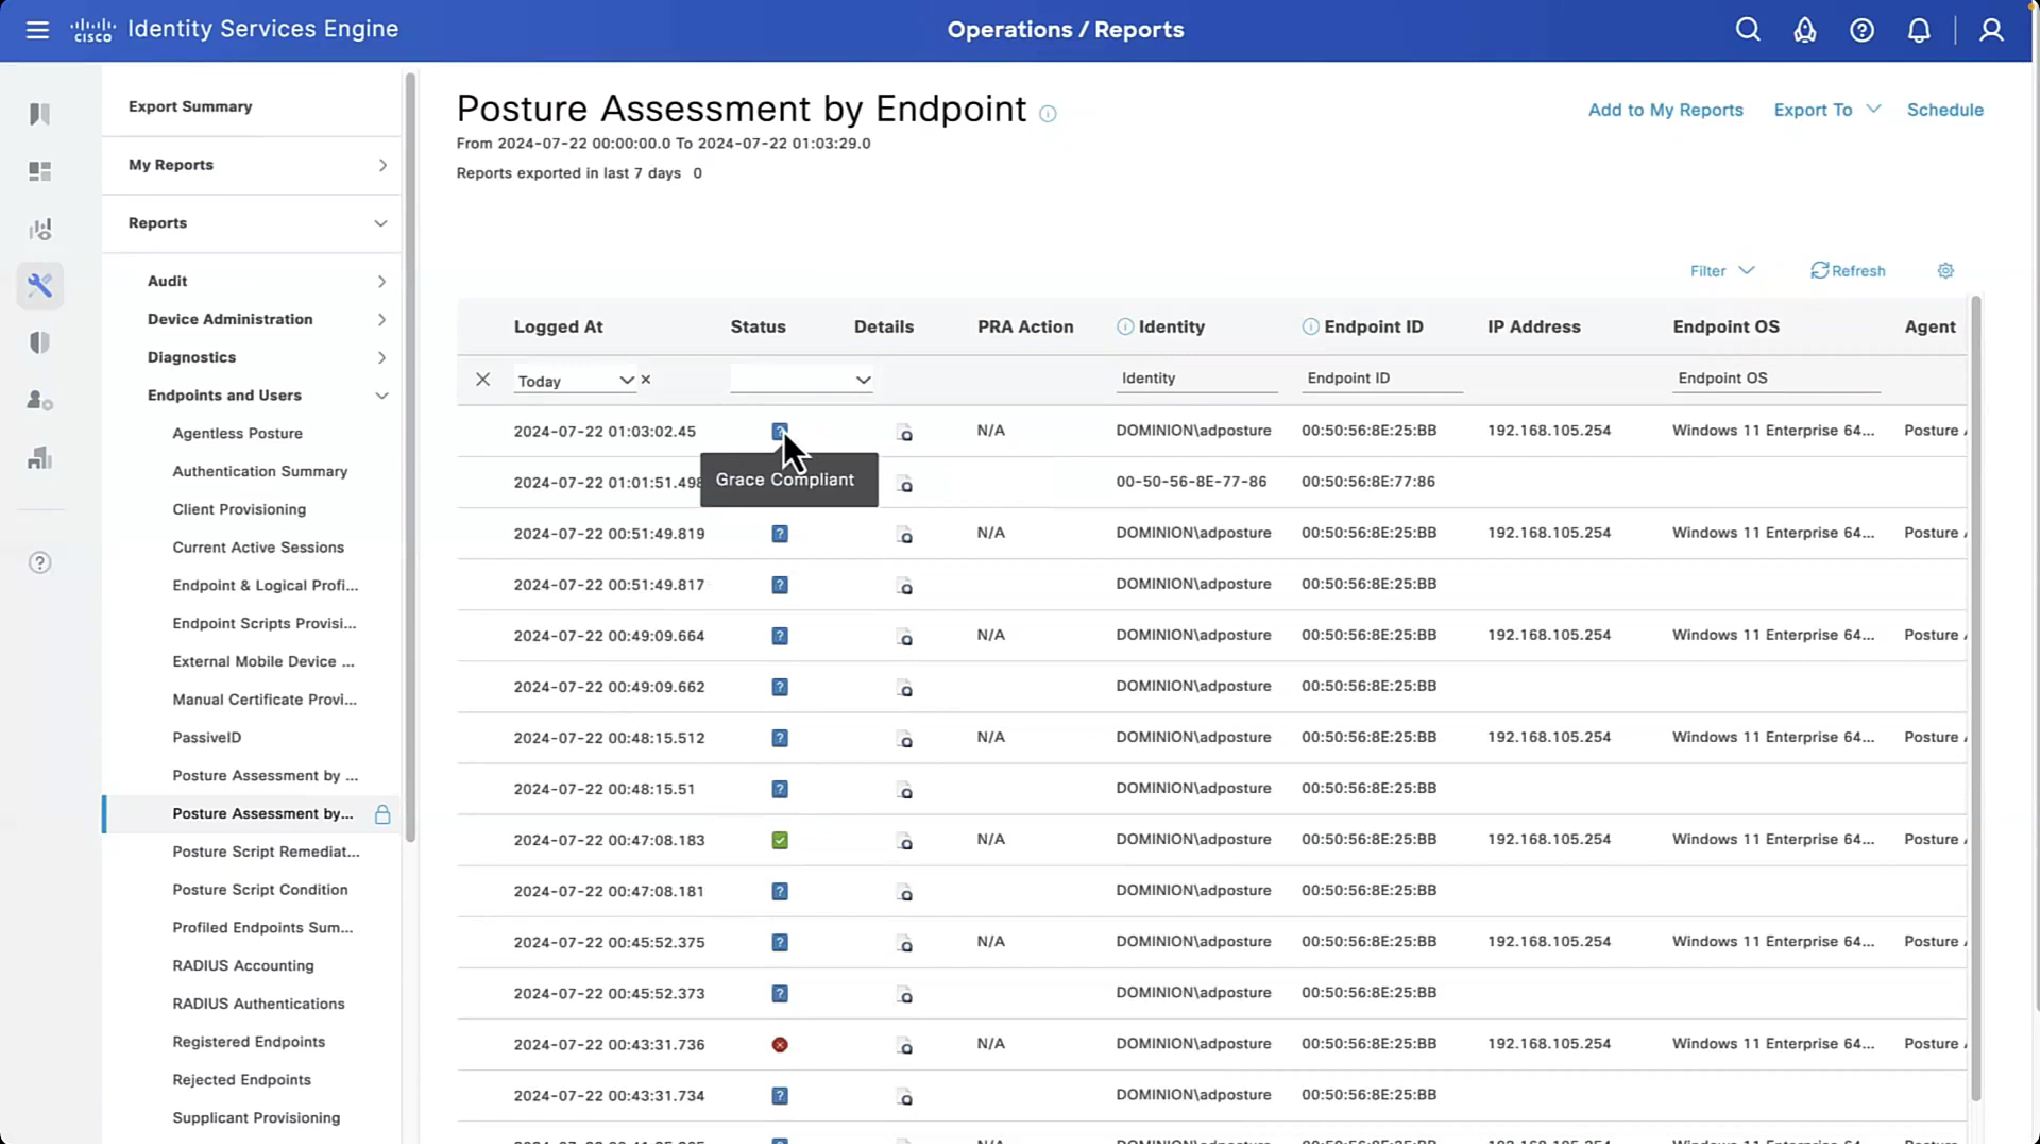Select RADIUS Authentications report
Screen dimensions: 2040x1144
coord(258,1003)
